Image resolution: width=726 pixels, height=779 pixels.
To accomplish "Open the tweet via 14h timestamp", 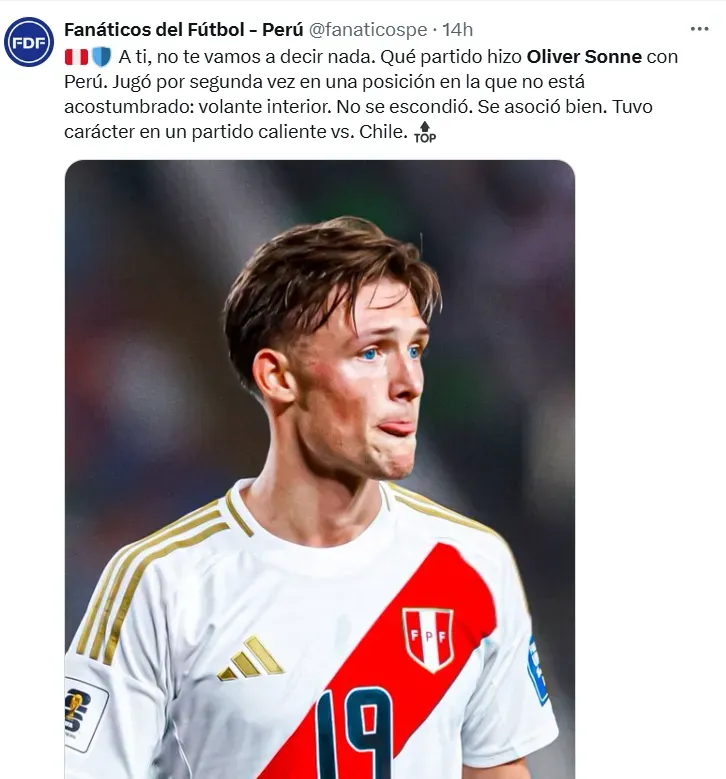I will (x=457, y=30).
